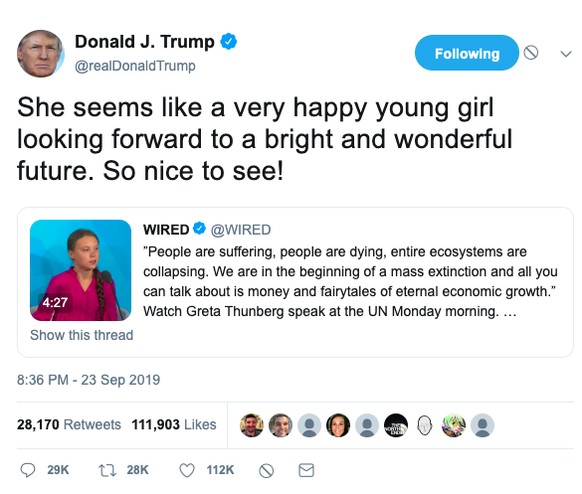Click the black North Face liker avatar
The width and height of the screenshot is (582, 494).
point(396,425)
